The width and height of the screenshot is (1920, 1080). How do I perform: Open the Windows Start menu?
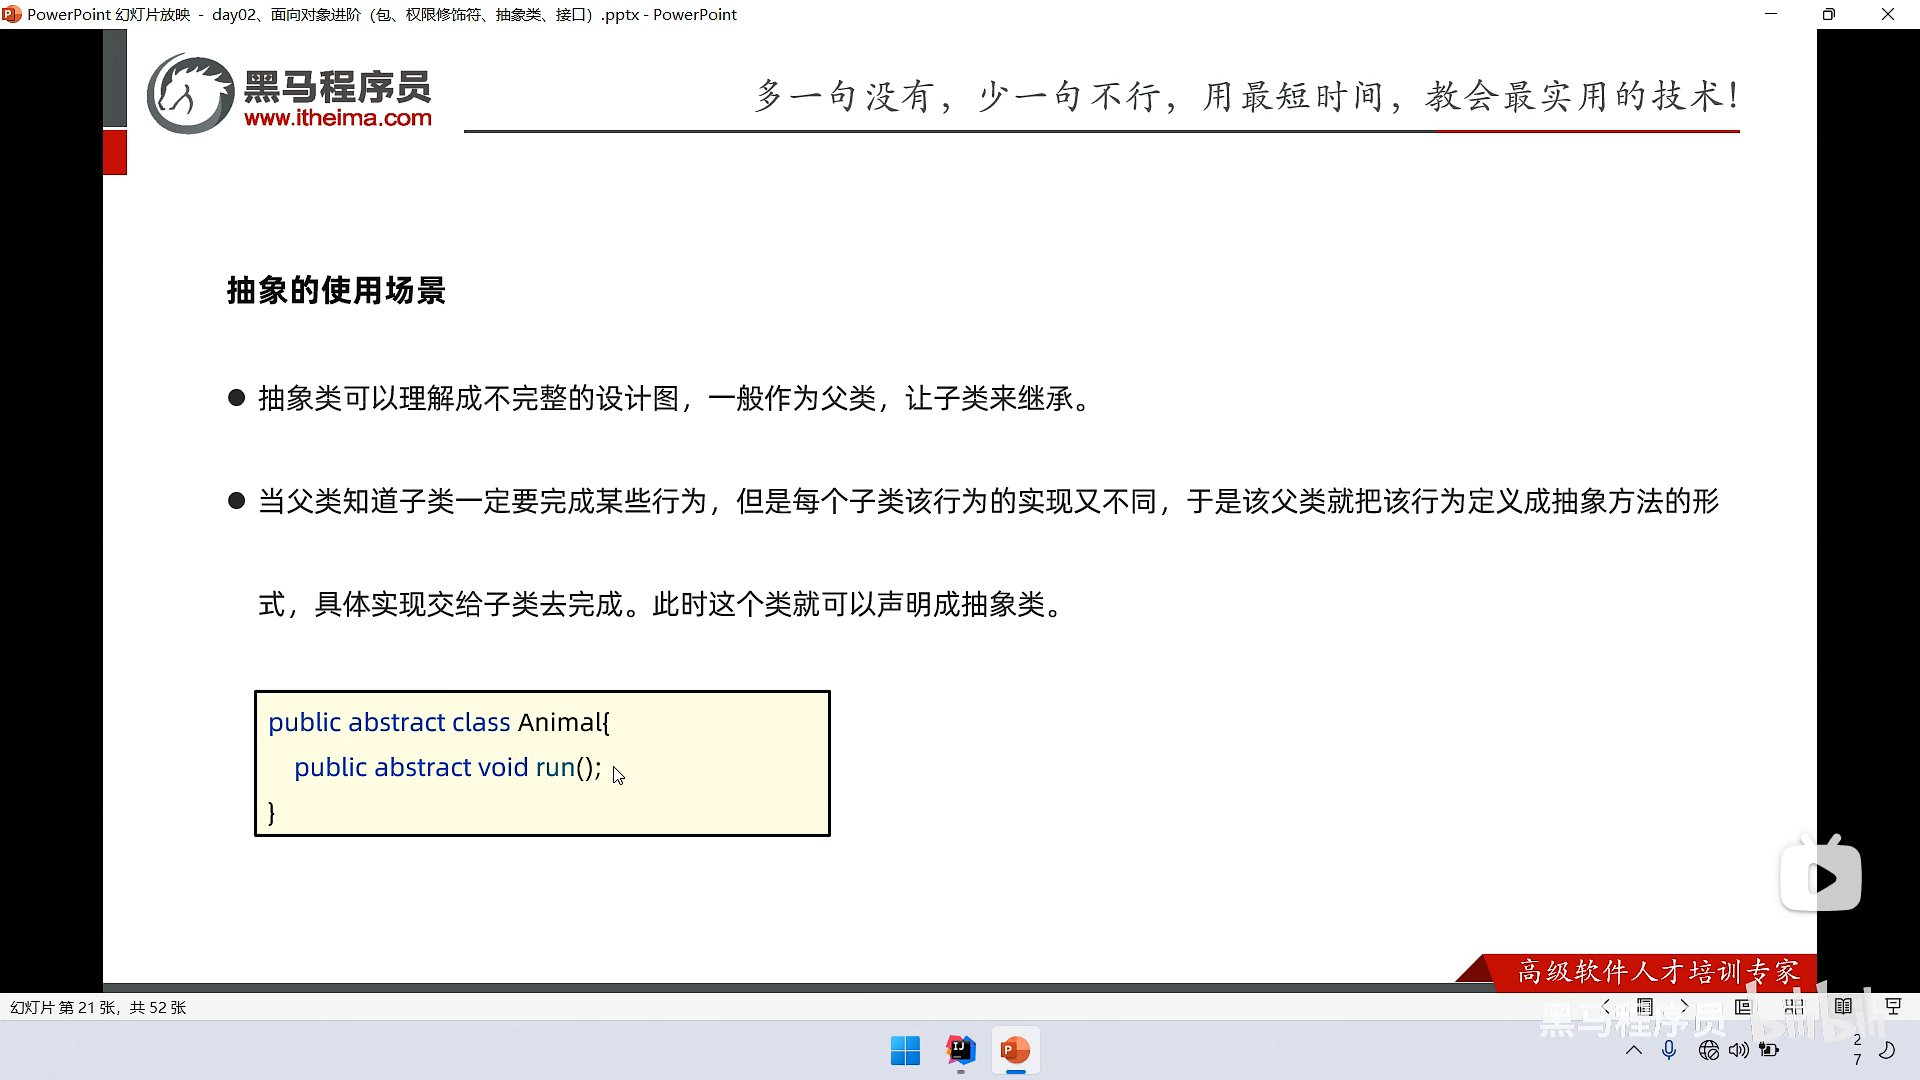point(905,1050)
